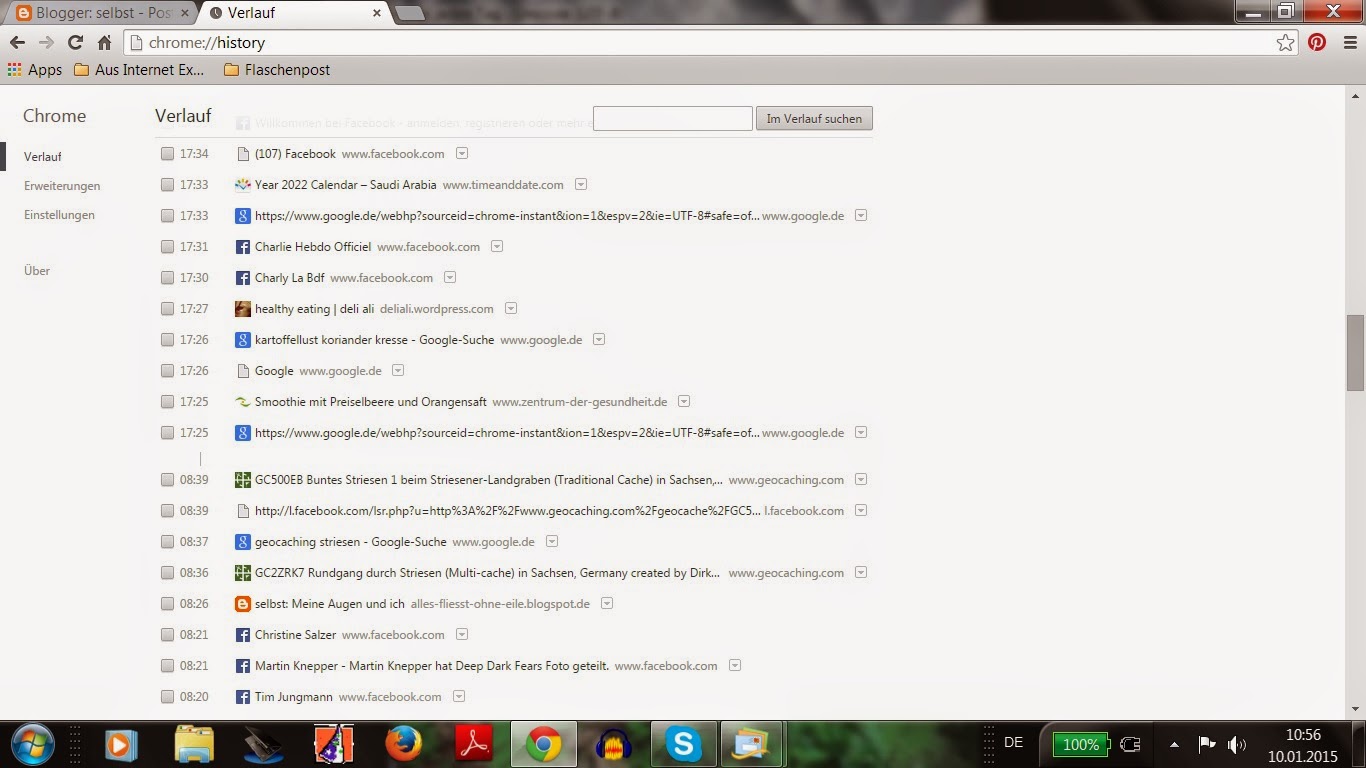
Task: Select checkbox for kartoffellust koriander kresse
Action: (x=167, y=340)
